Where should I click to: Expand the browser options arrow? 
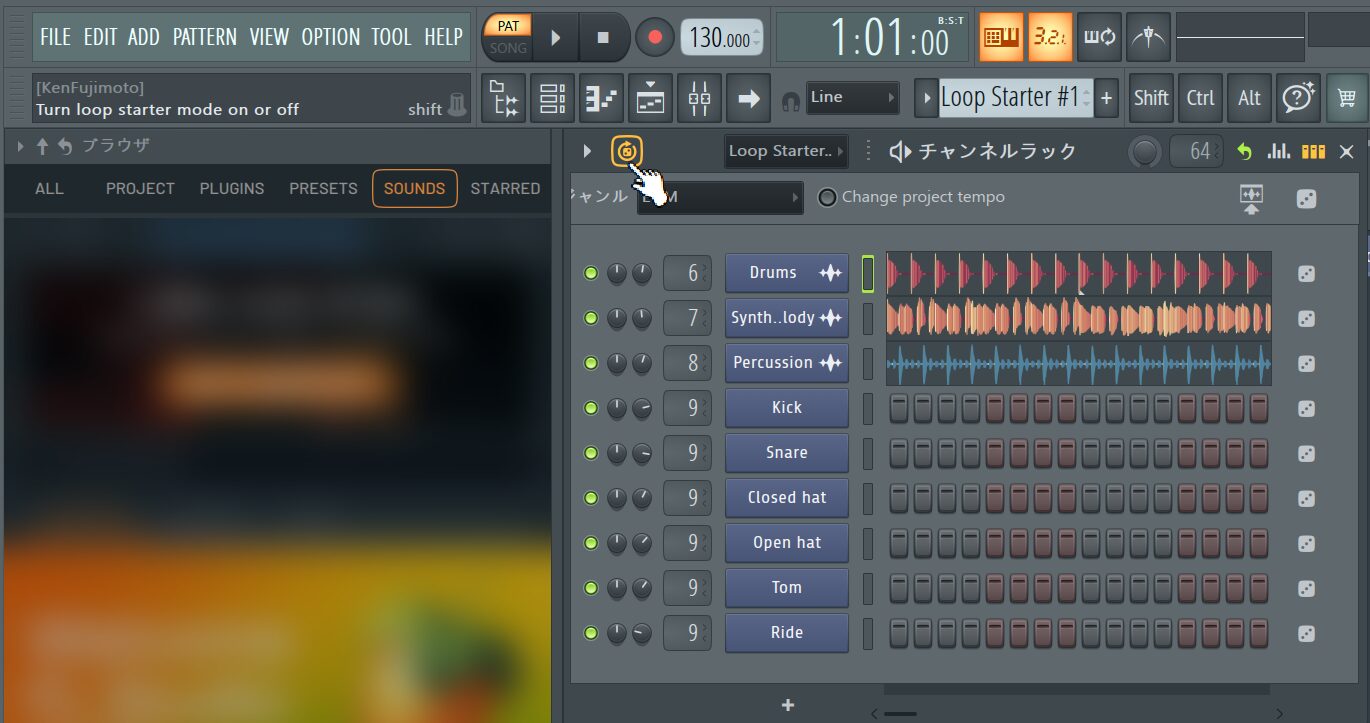point(20,147)
